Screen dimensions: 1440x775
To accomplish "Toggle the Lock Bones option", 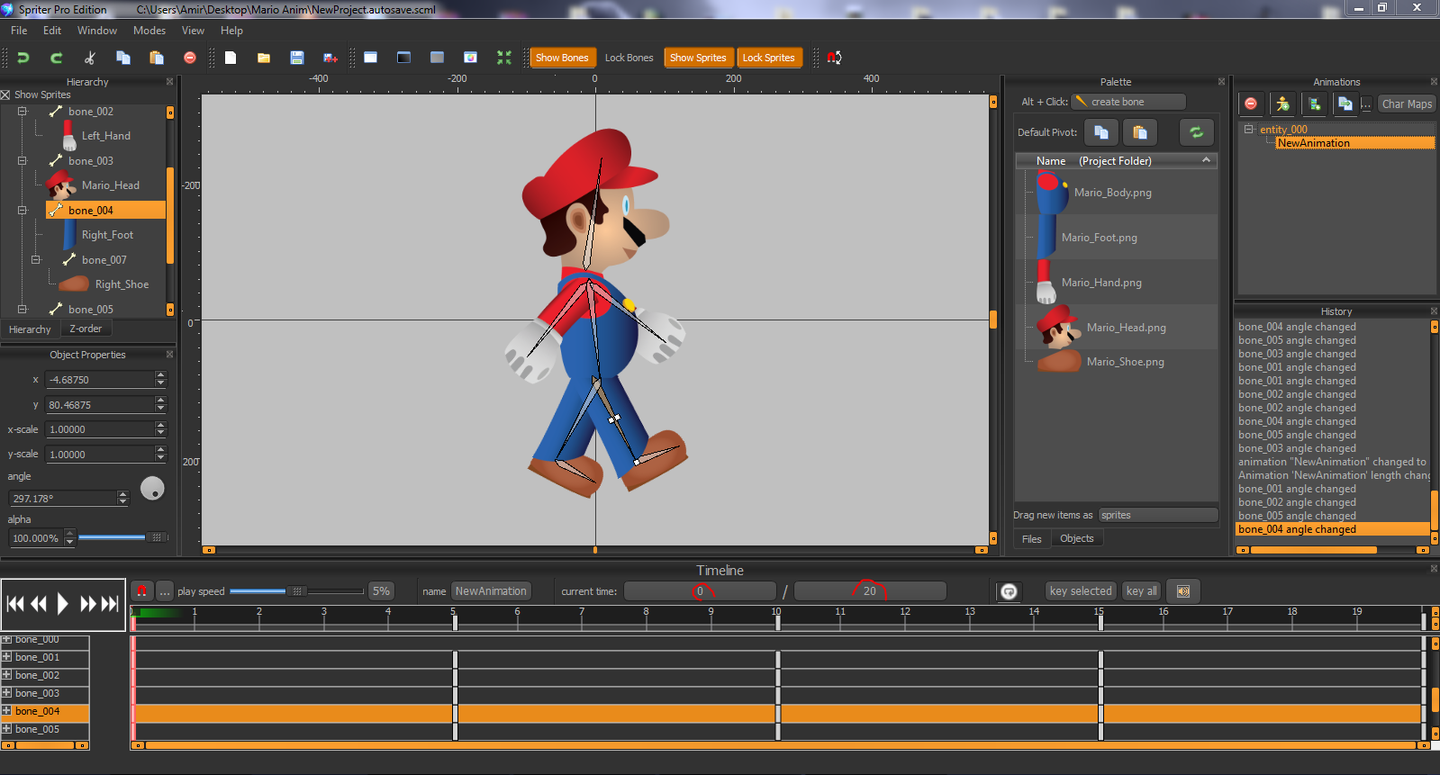I will click(629, 58).
